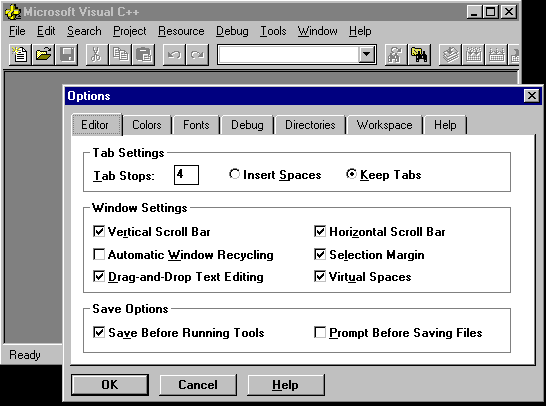Click the Cut scissors toolbar icon
This screenshot has width=546, height=406.
96,54
